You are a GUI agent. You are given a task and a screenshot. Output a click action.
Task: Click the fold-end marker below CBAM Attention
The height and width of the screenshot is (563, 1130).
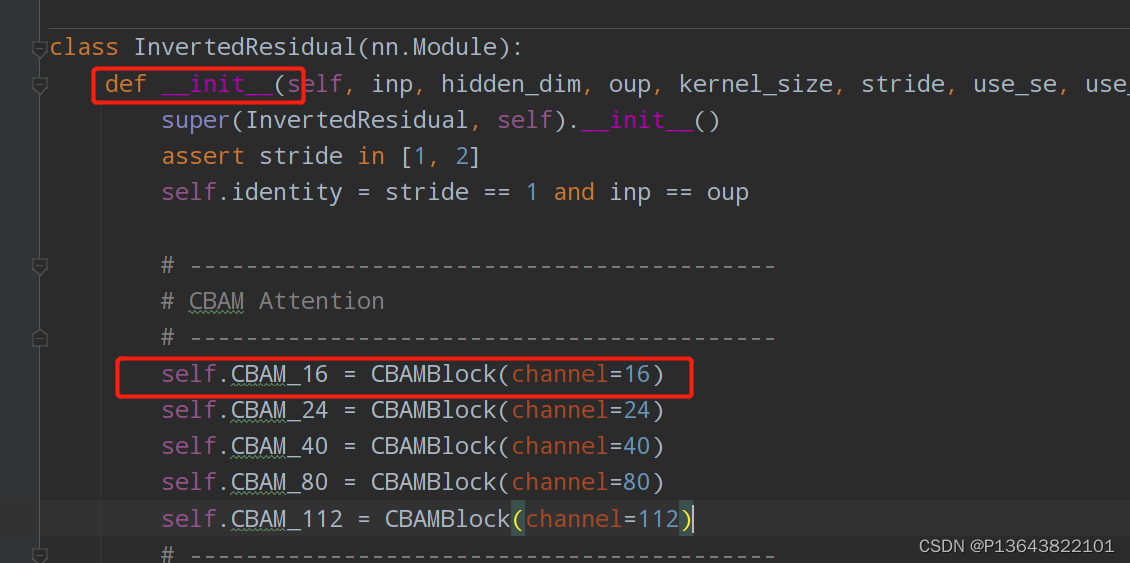[40, 338]
